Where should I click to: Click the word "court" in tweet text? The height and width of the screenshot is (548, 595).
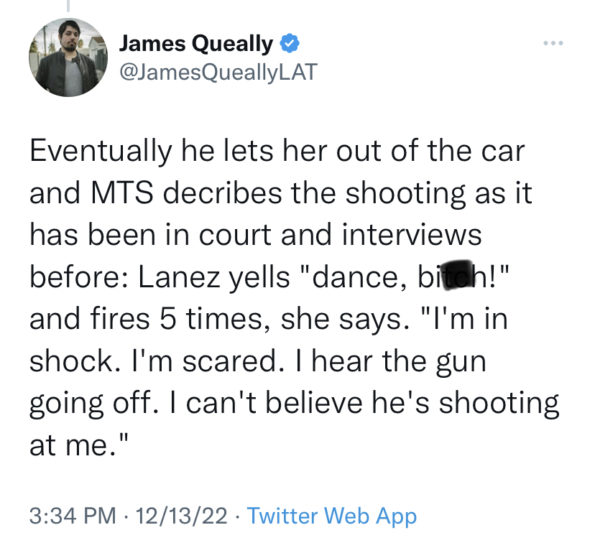coord(236,235)
